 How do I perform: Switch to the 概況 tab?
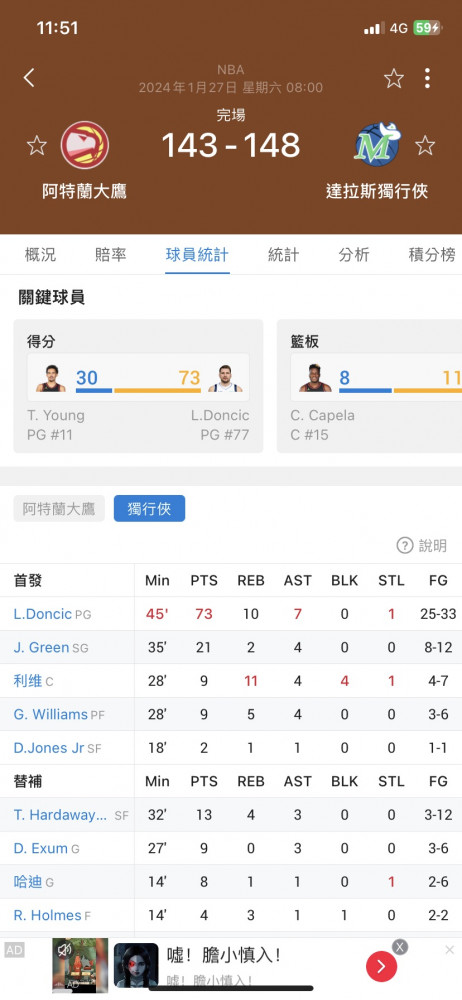tap(40, 255)
